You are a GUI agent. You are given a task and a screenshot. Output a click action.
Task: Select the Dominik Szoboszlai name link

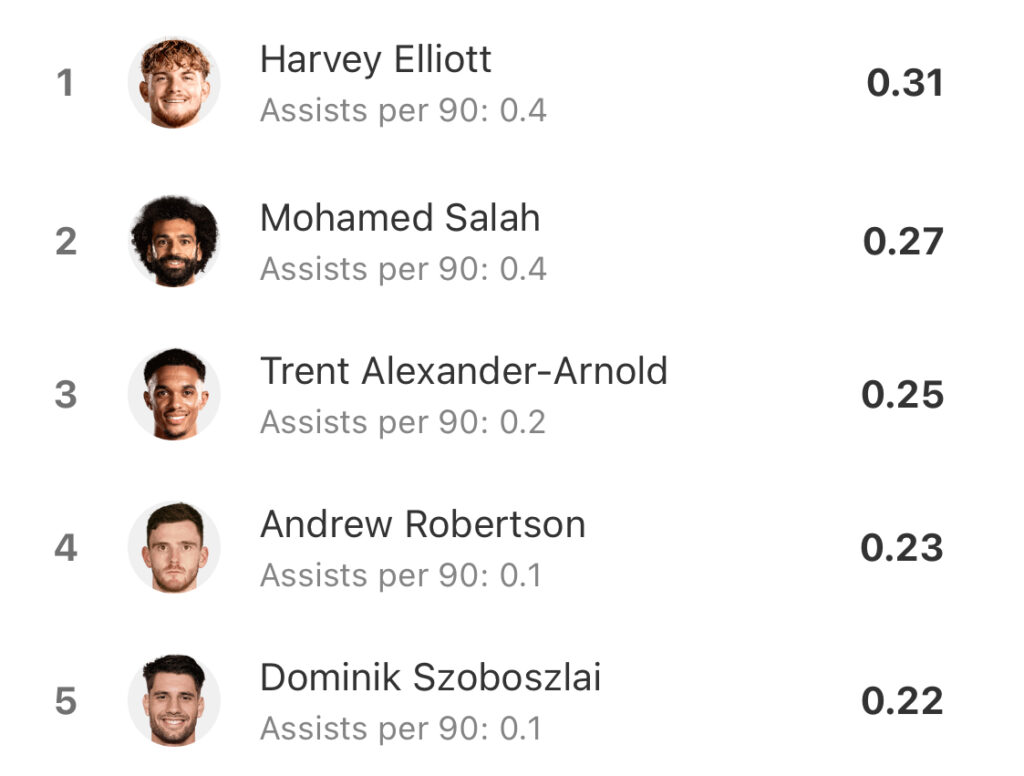[x=430, y=677]
